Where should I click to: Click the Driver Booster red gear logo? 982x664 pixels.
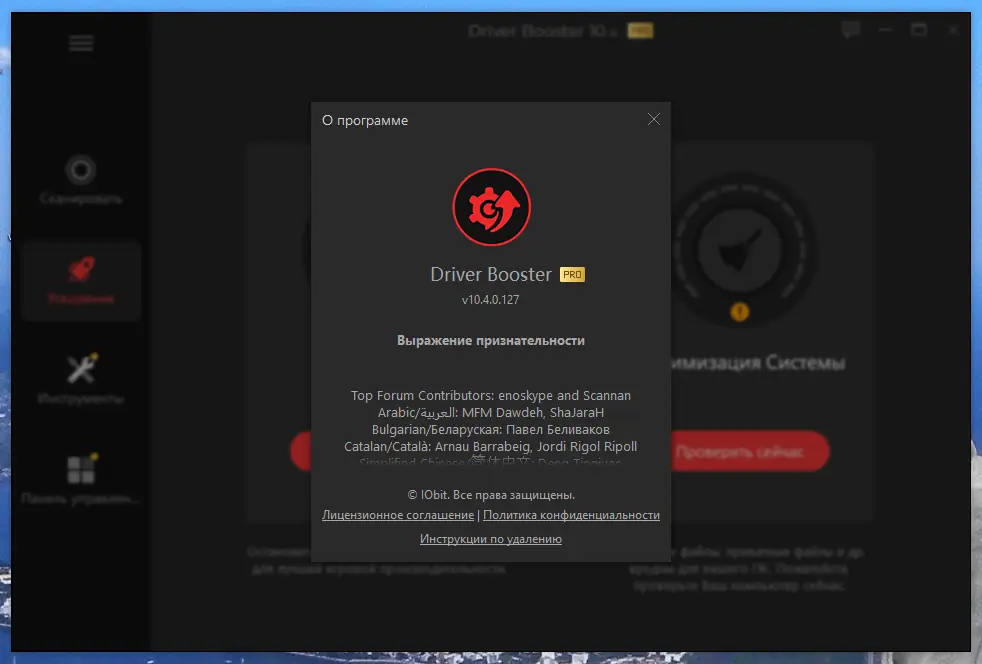pos(492,207)
